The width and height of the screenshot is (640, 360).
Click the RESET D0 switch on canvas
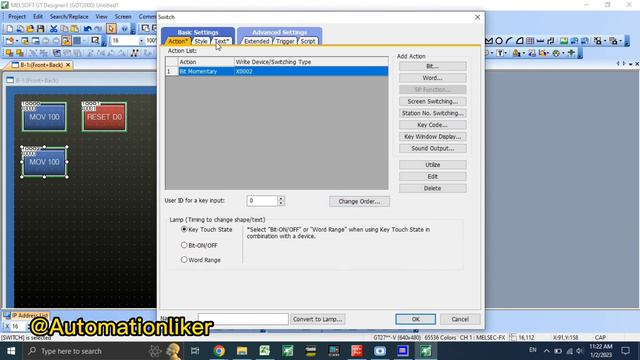(104, 117)
